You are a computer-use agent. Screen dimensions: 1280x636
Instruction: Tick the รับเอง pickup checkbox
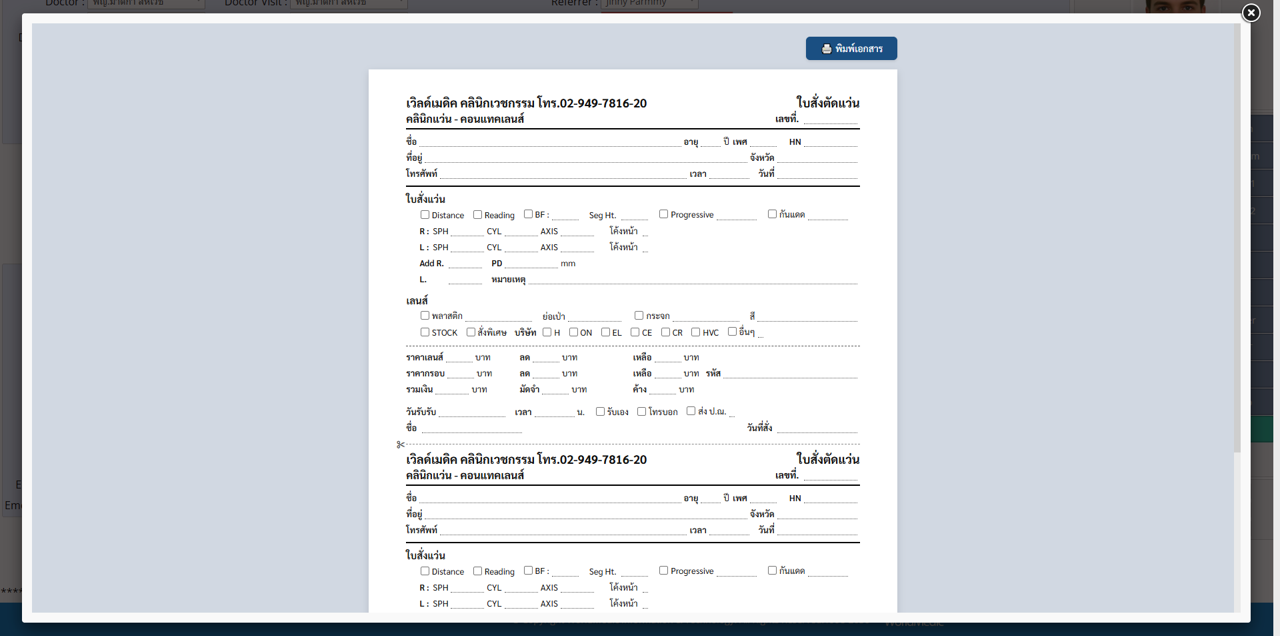pyautogui.click(x=600, y=411)
